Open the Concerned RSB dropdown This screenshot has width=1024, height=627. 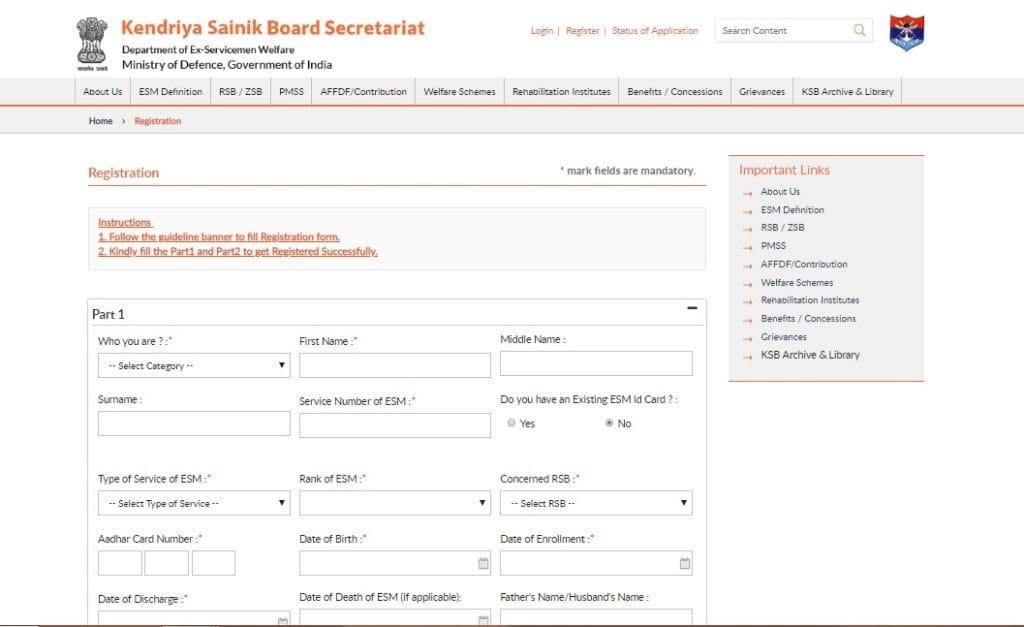596,503
